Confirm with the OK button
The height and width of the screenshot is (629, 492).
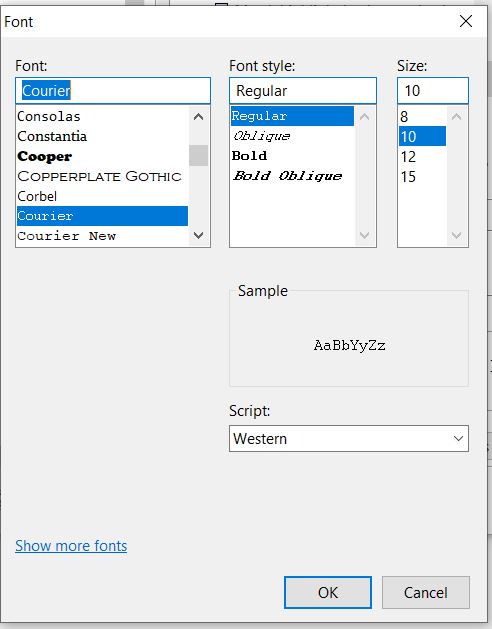(327, 592)
